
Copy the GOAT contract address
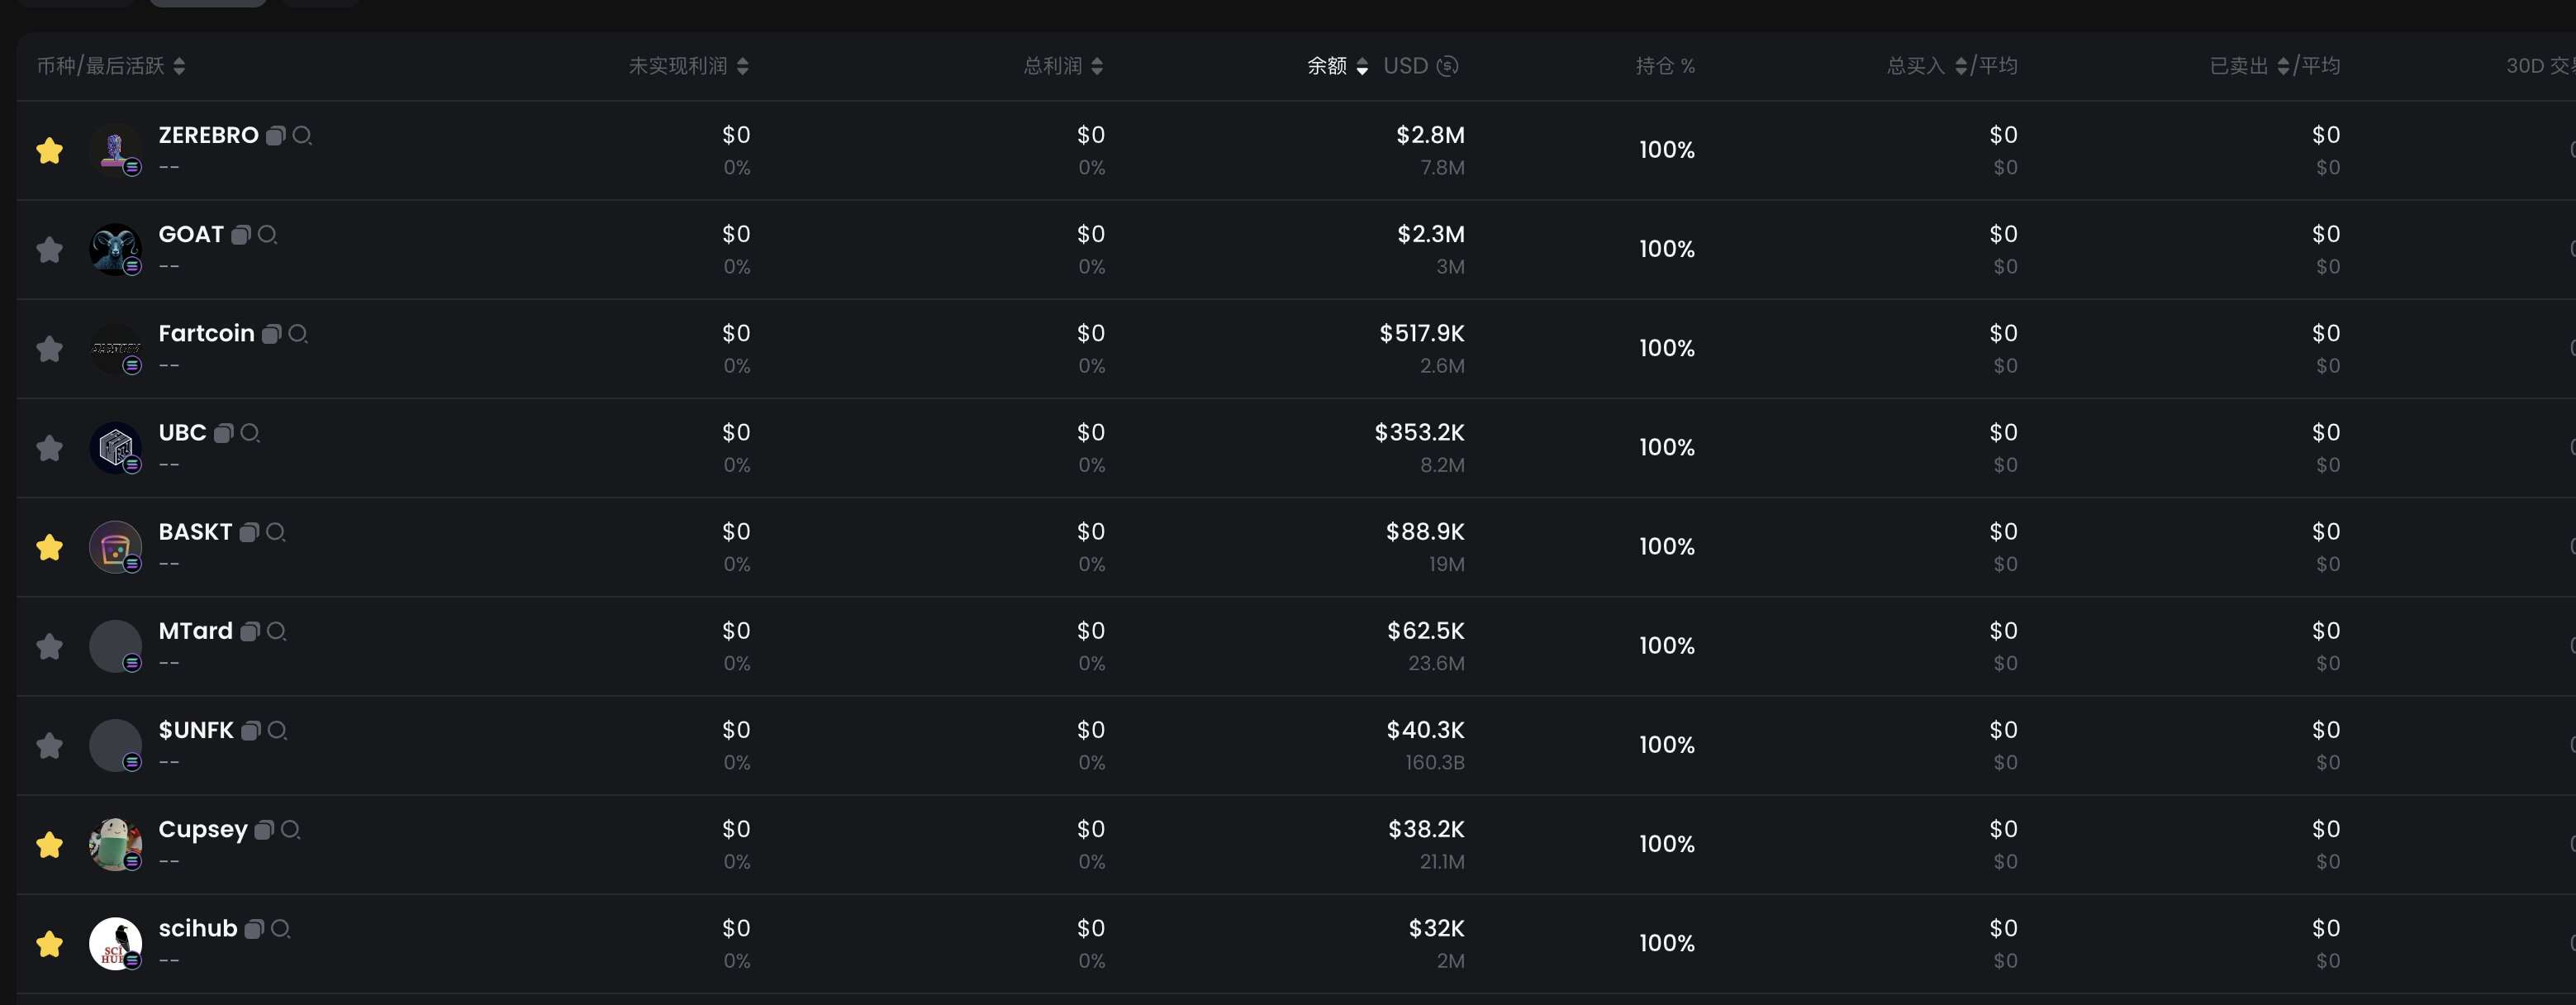tap(241, 234)
